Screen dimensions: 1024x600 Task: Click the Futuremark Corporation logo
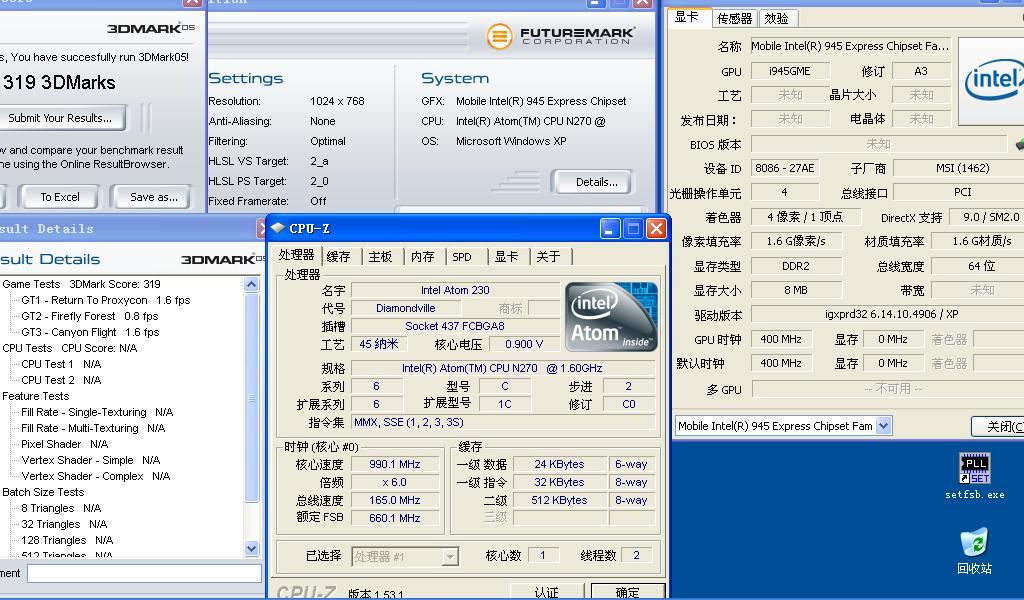(x=560, y=35)
